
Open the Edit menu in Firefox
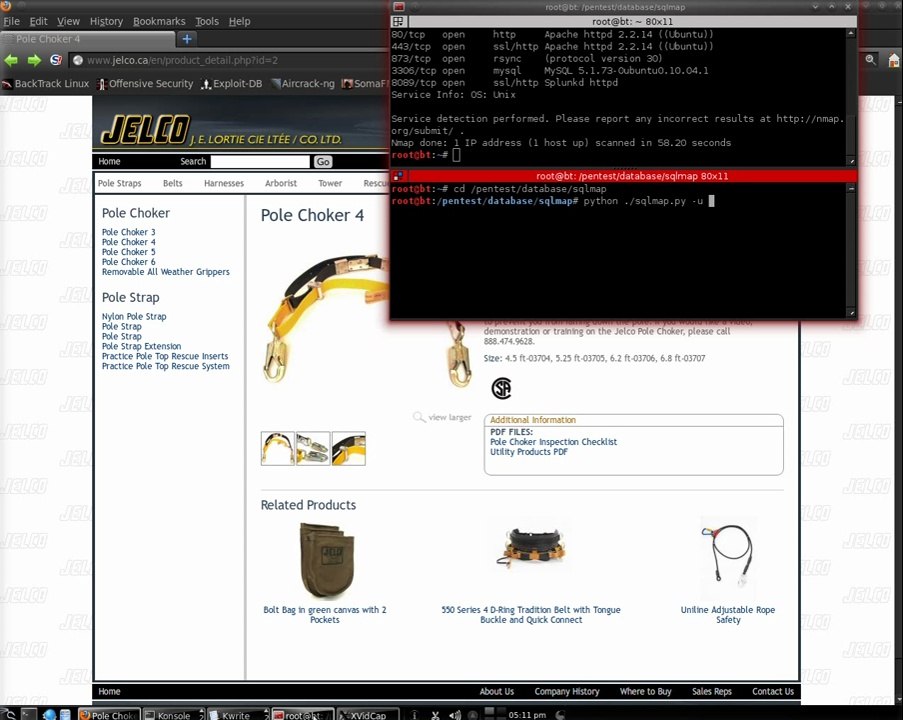point(39,21)
